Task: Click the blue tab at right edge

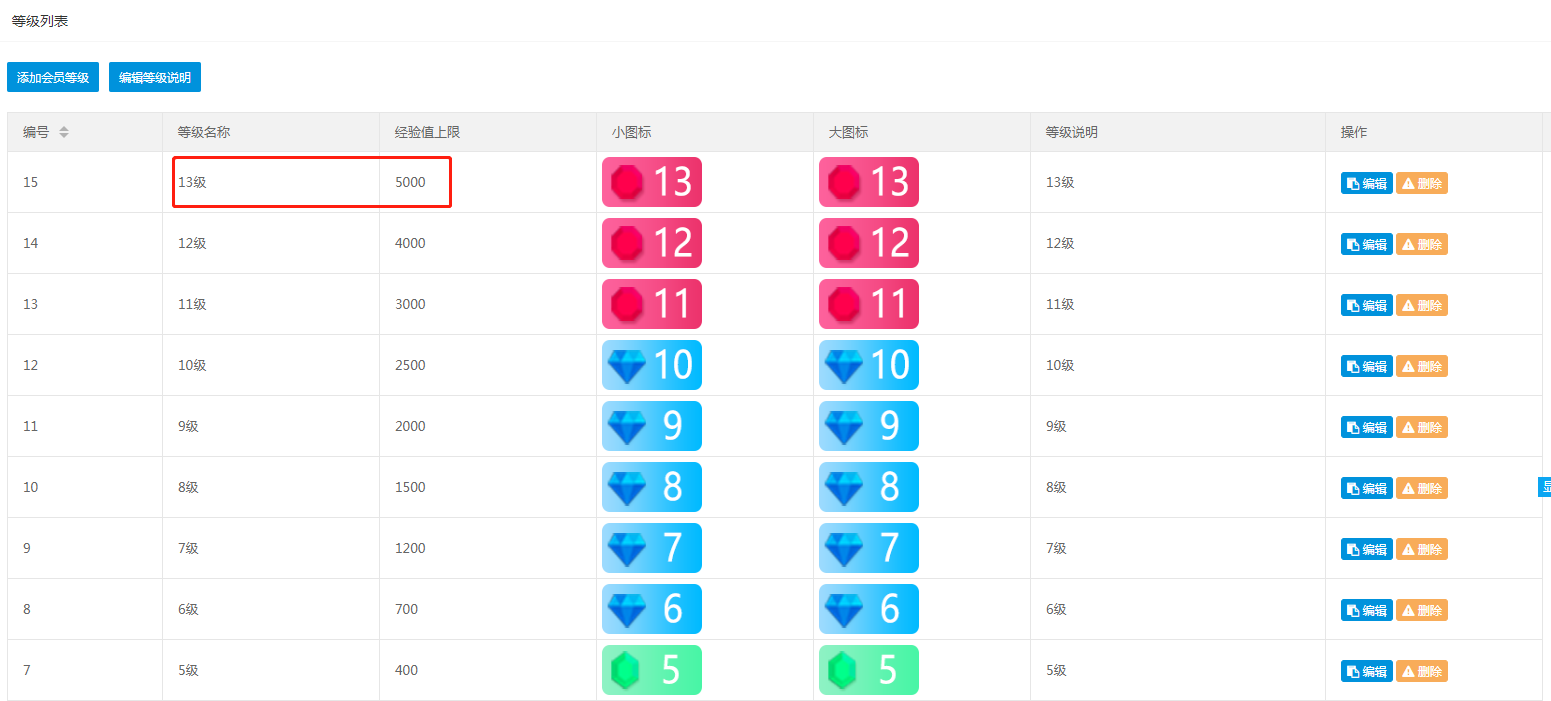Action: point(1544,487)
